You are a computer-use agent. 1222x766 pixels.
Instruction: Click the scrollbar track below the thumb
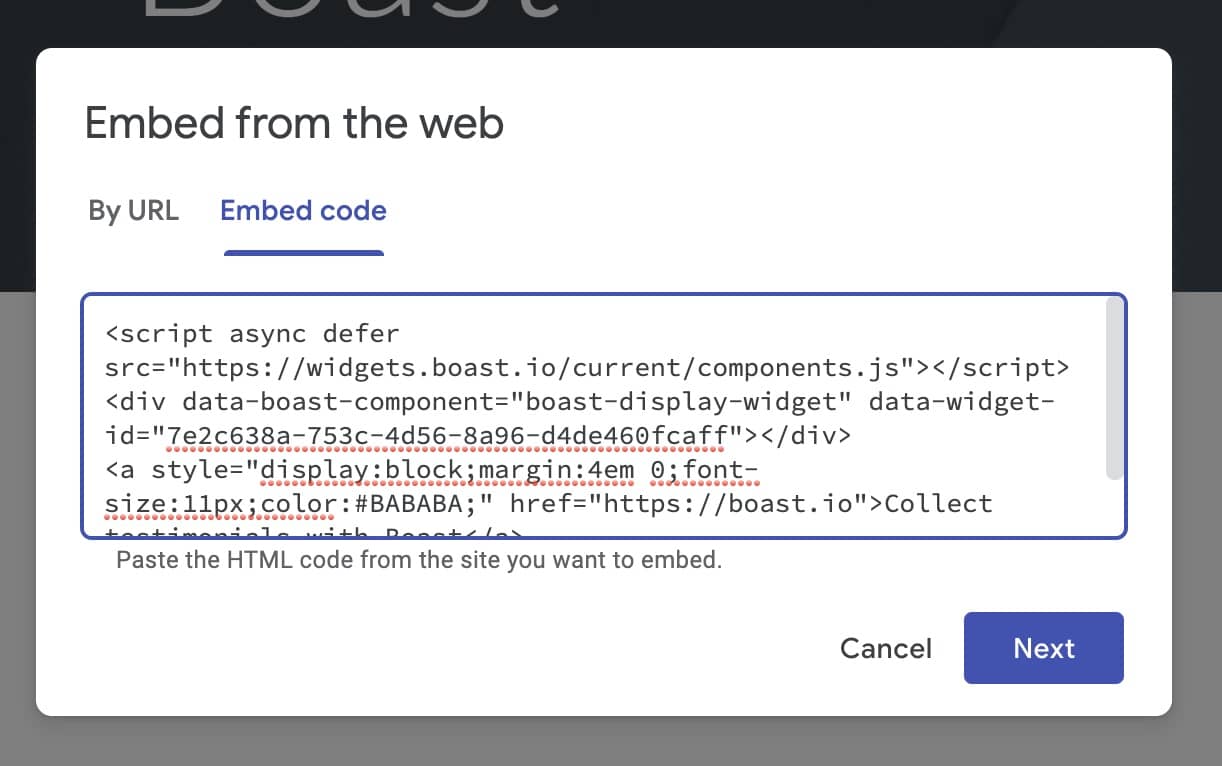pos(1114,510)
